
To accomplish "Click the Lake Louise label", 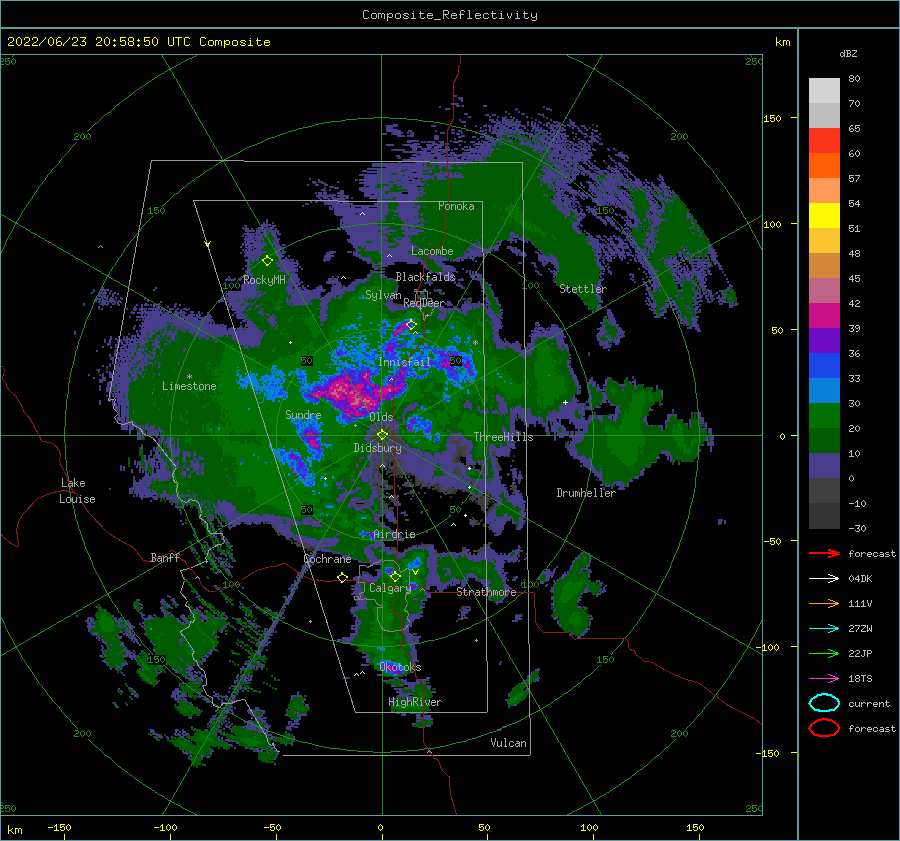I will pos(77,491).
